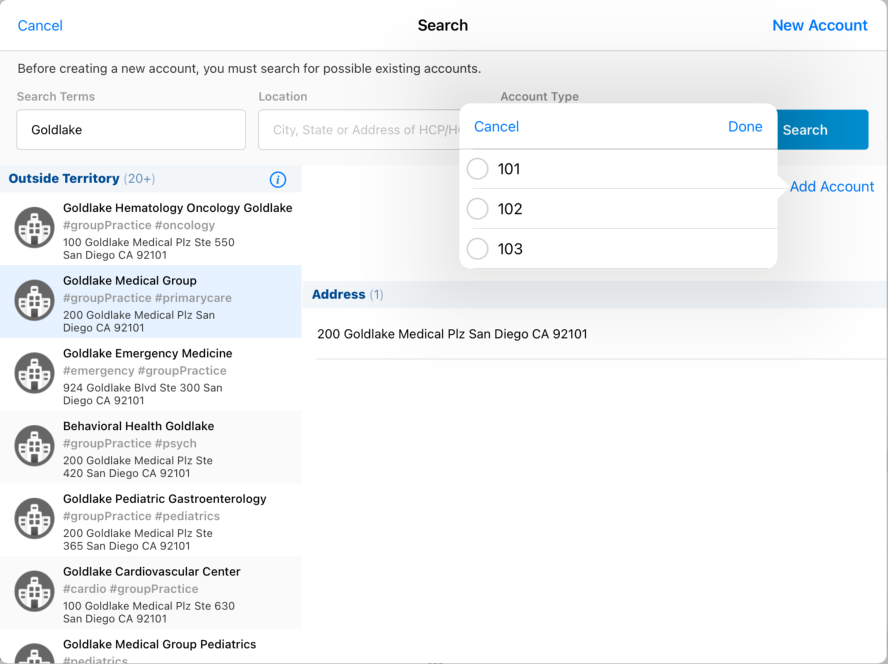Choose the 103 radio option

pyautogui.click(x=478, y=249)
